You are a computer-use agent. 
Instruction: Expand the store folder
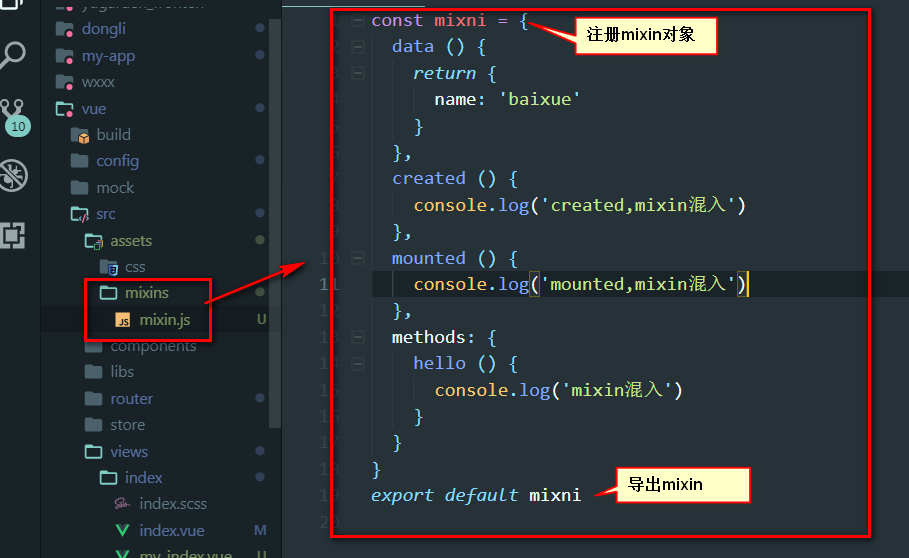click(128, 425)
